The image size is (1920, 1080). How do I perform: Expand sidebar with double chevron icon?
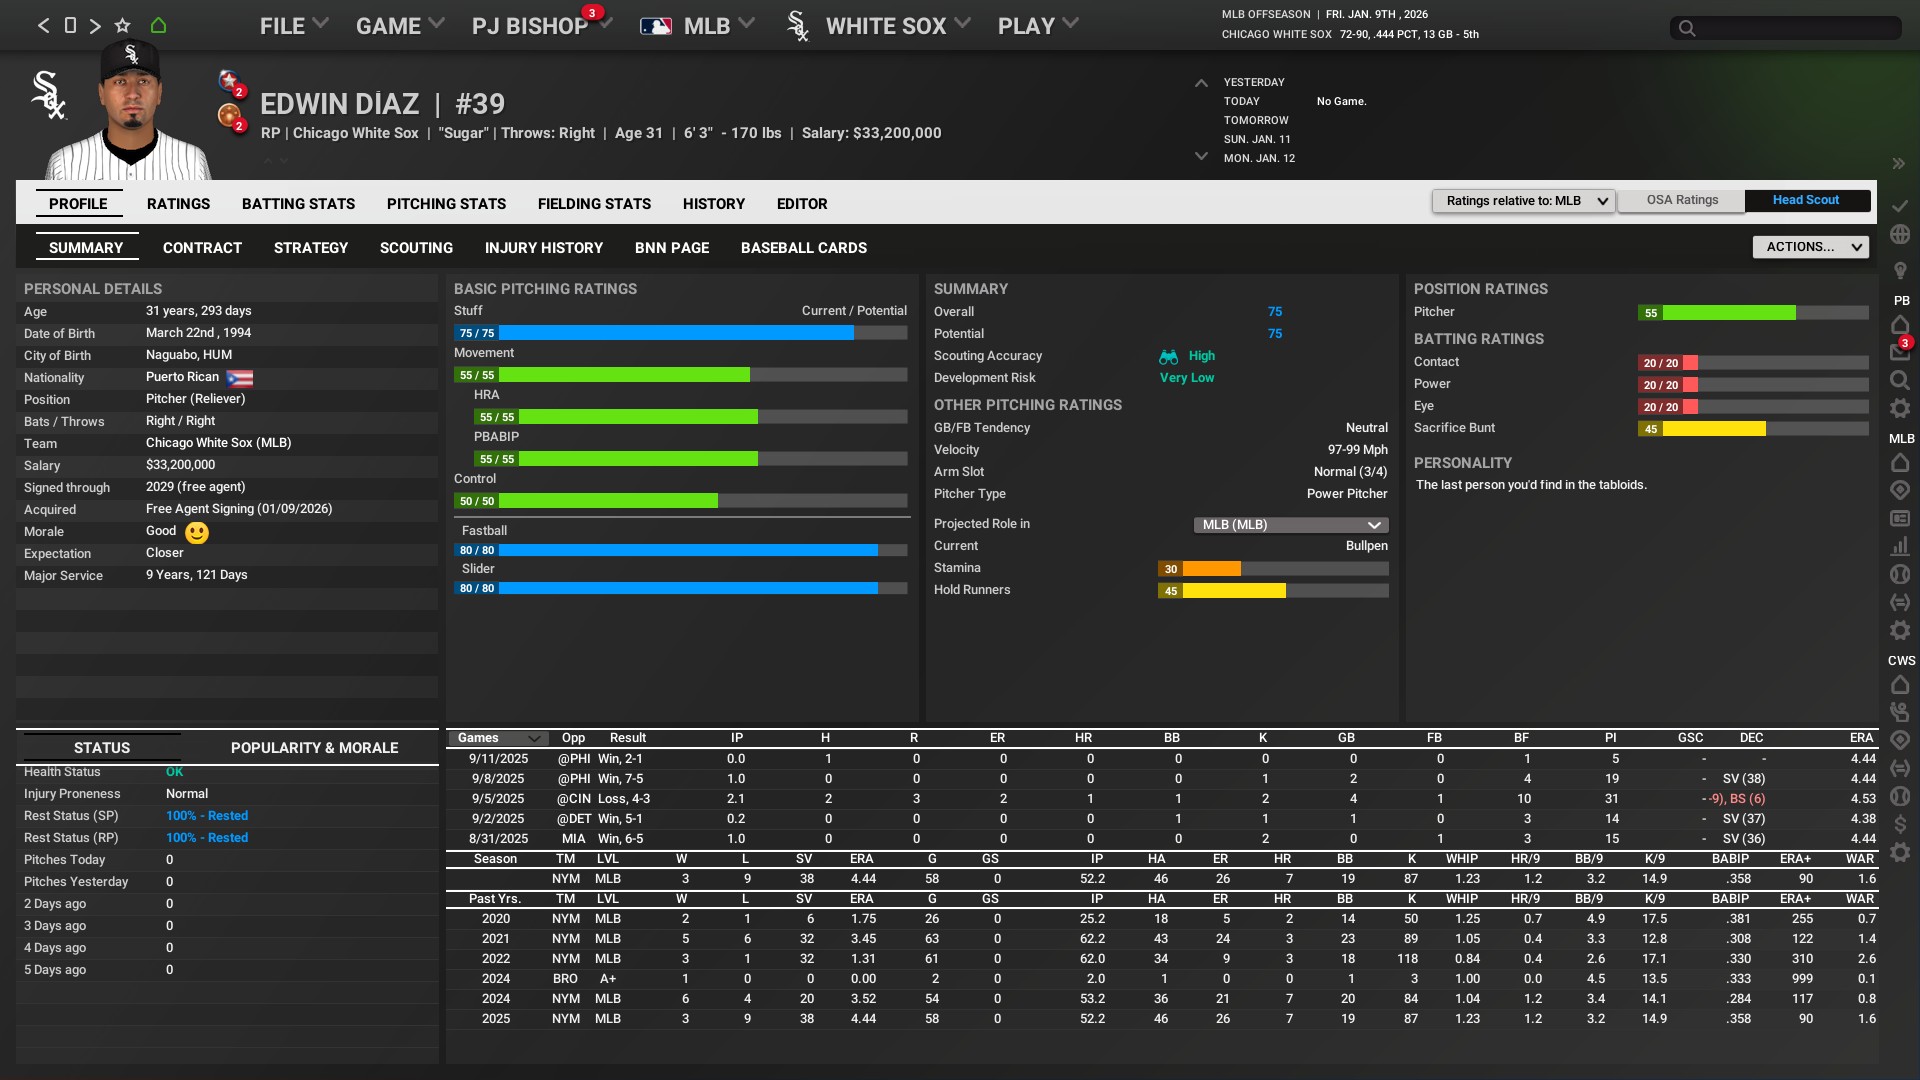(x=1898, y=164)
